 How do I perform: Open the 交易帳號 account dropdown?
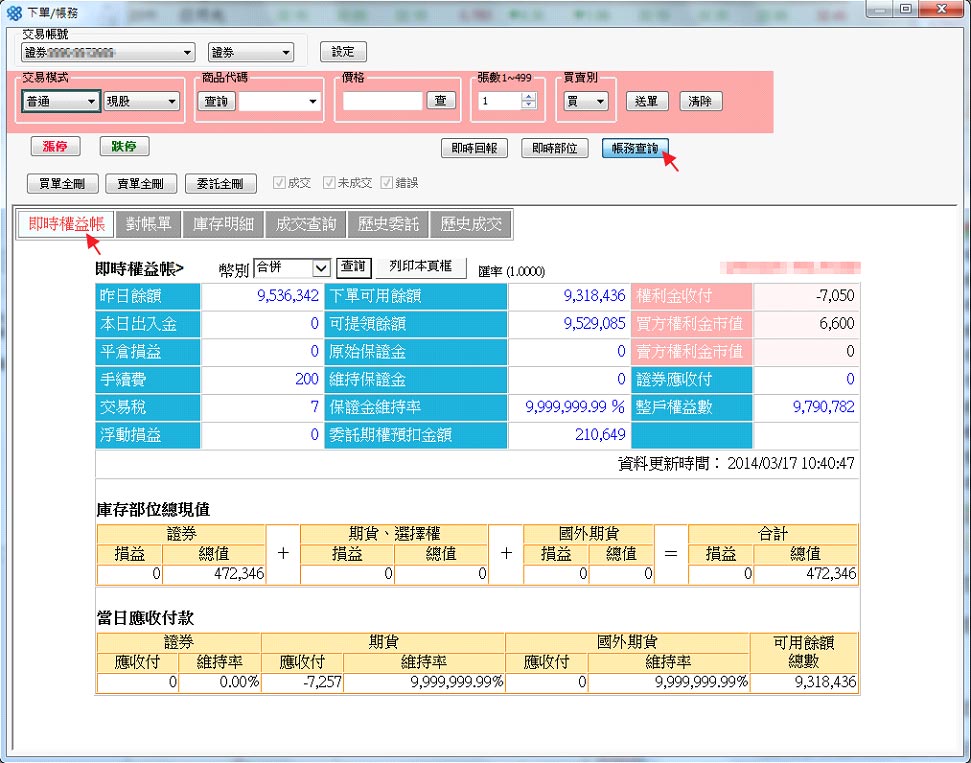click(108, 53)
